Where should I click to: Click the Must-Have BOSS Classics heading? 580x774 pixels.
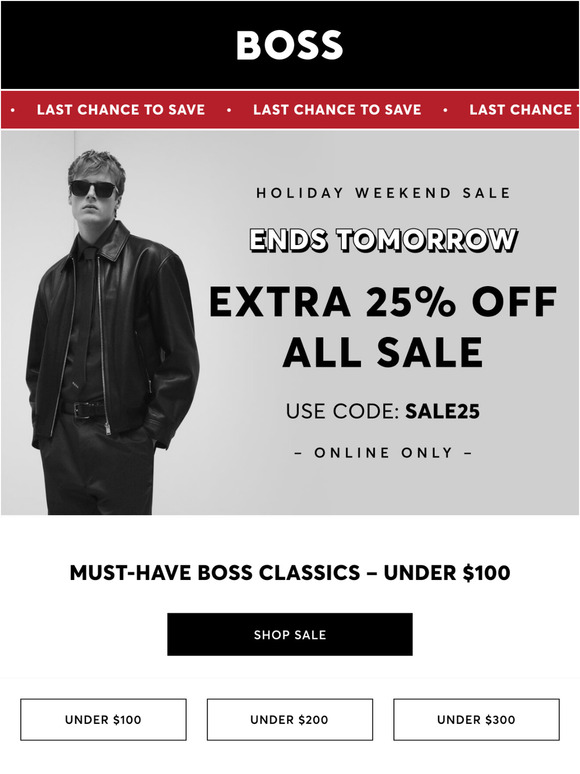[x=290, y=573]
